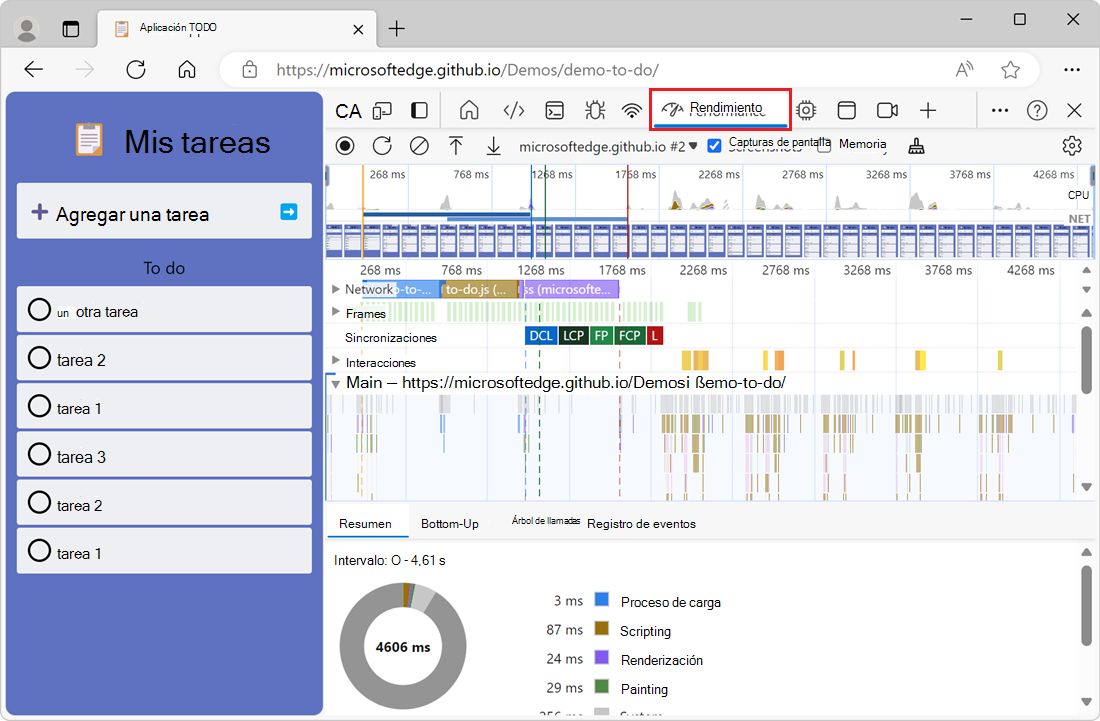Download the performance profile
Viewport: 1100px width, 721px height.
point(493,145)
